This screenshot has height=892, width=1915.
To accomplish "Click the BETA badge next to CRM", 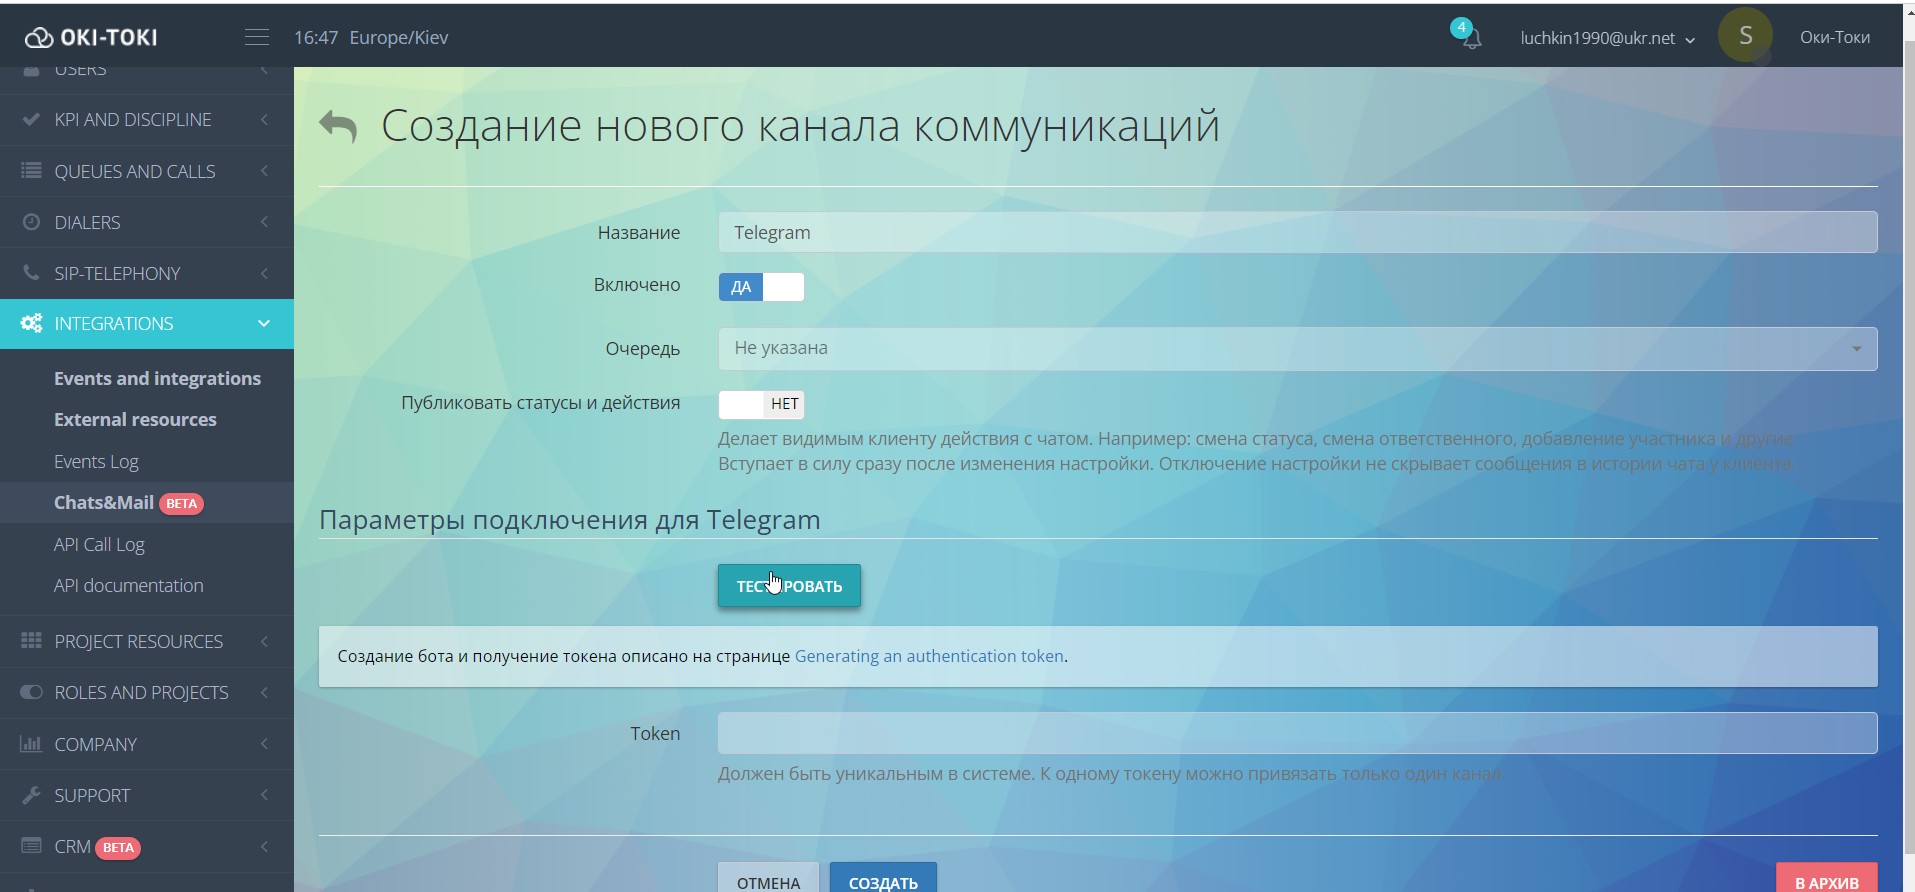I will [x=118, y=847].
